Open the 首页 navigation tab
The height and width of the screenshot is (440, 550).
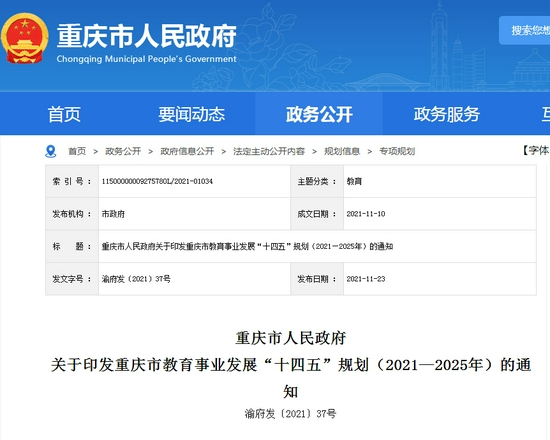[64, 114]
